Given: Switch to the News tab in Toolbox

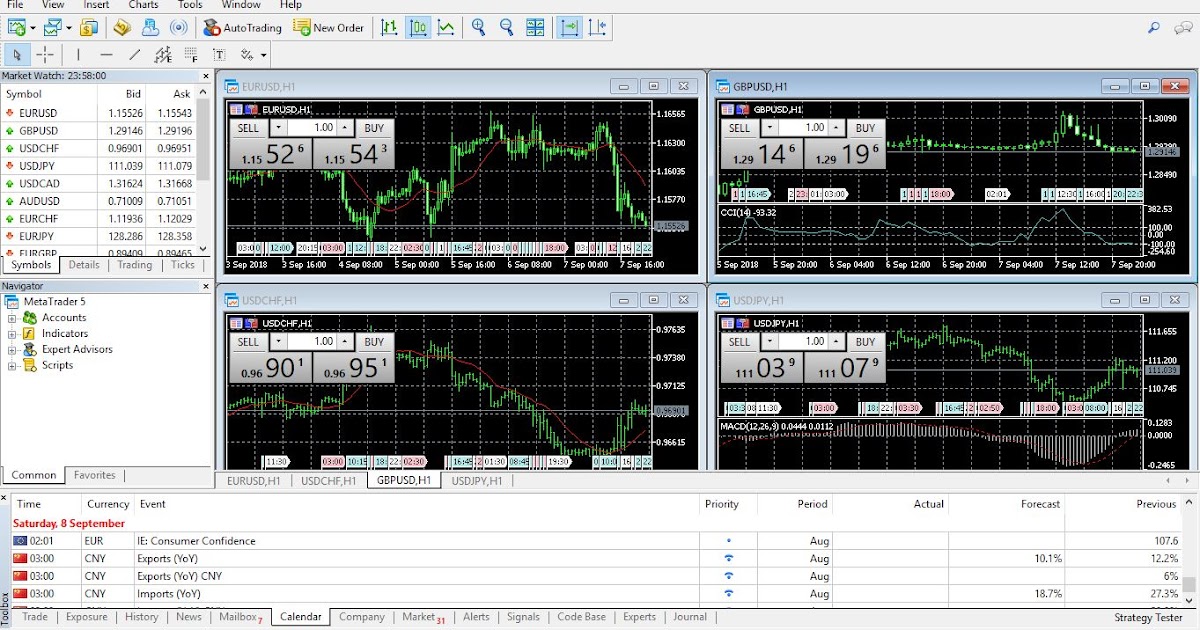Looking at the screenshot, I should pos(189,617).
